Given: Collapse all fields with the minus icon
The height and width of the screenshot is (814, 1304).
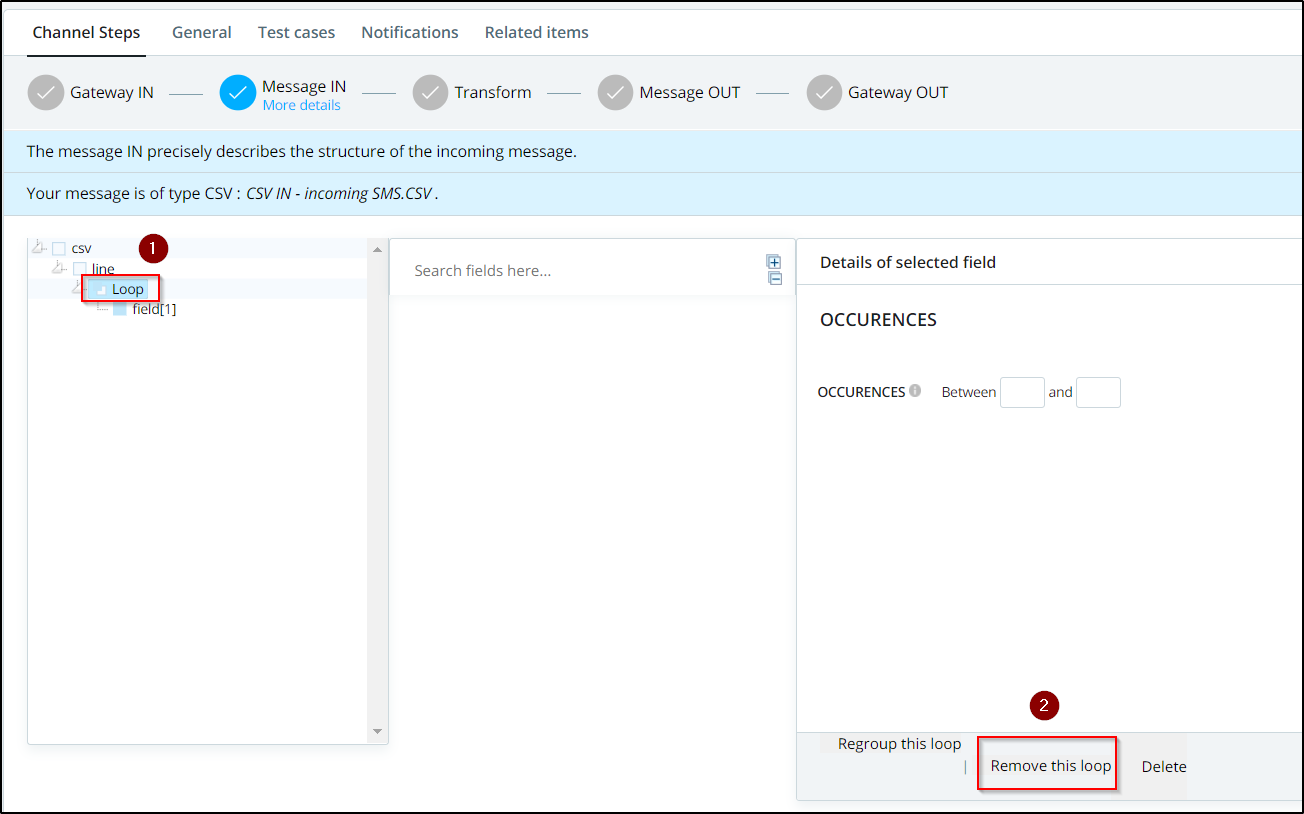Looking at the screenshot, I should [x=775, y=279].
